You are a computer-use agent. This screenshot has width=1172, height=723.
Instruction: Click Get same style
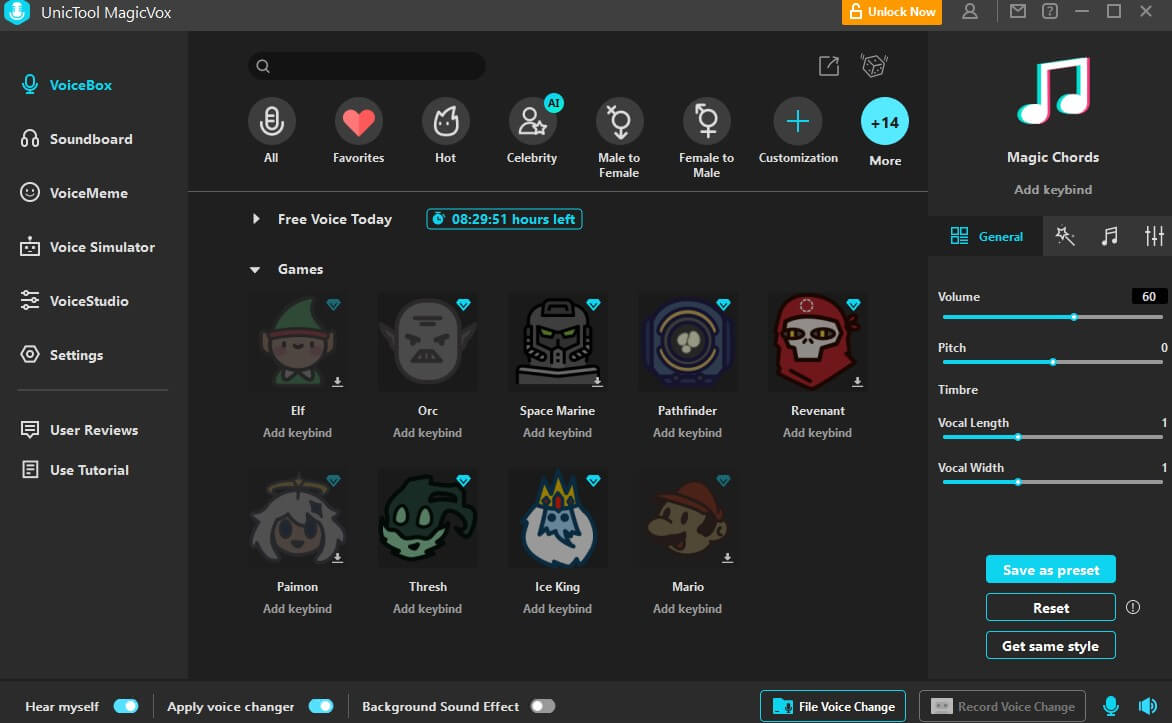[x=1051, y=645]
